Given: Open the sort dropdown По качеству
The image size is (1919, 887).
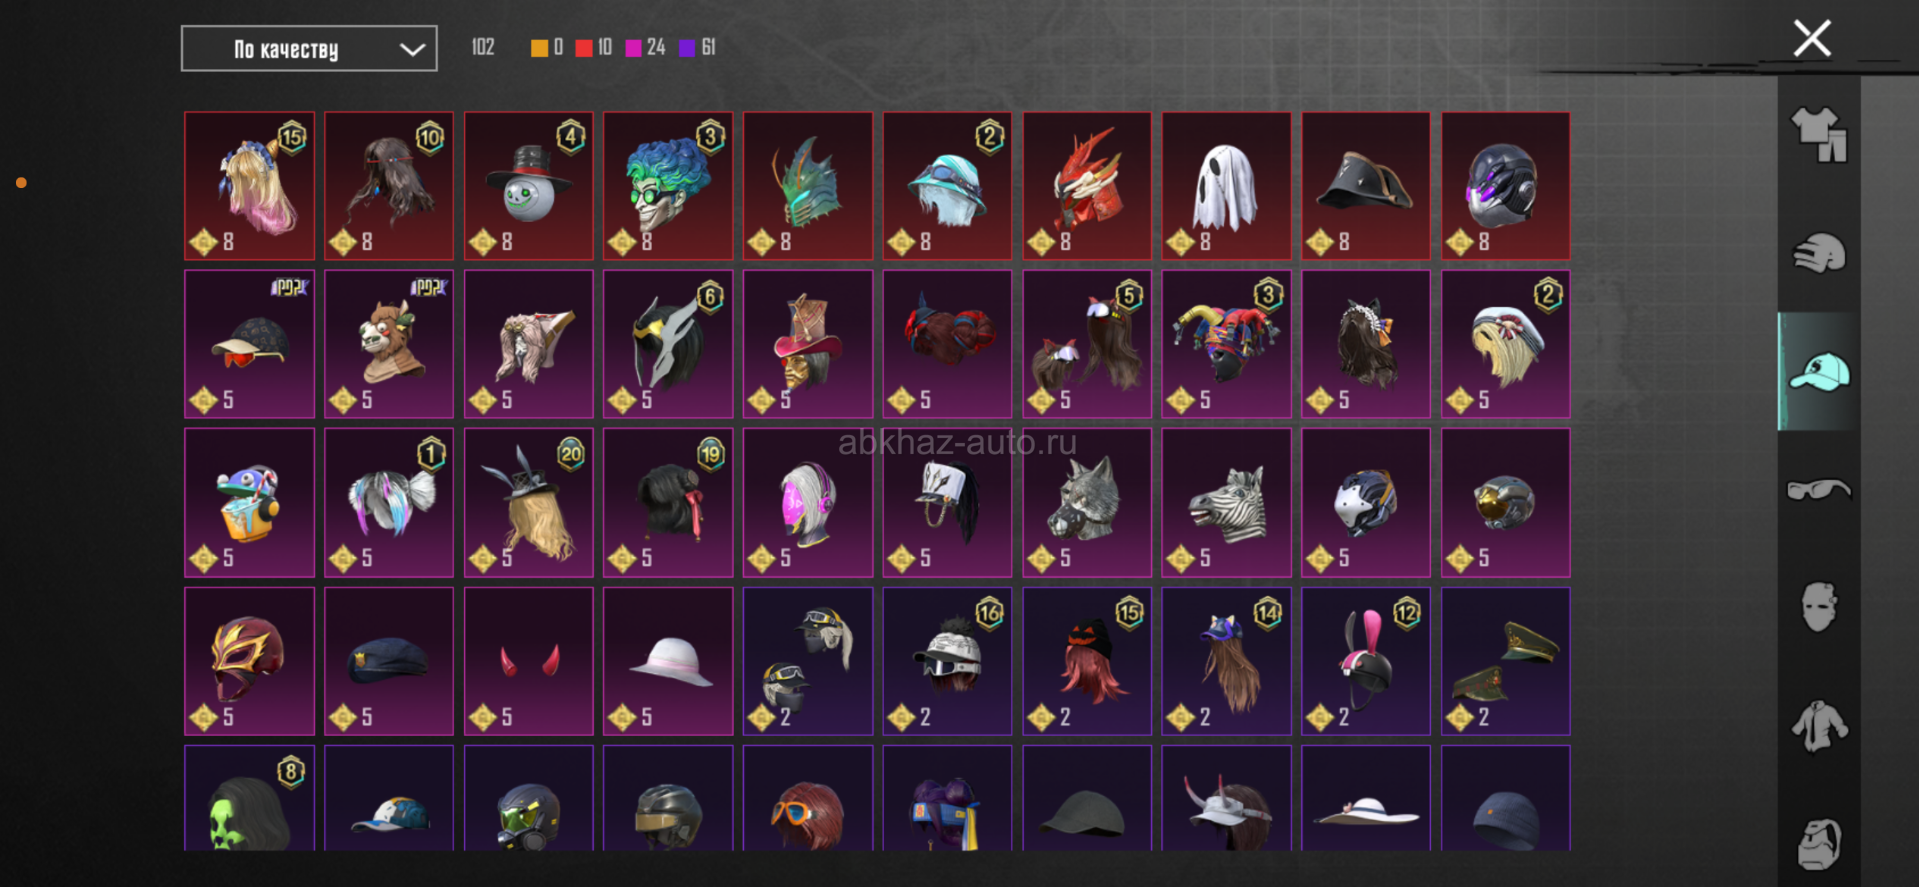Looking at the screenshot, I should [x=309, y=49].
